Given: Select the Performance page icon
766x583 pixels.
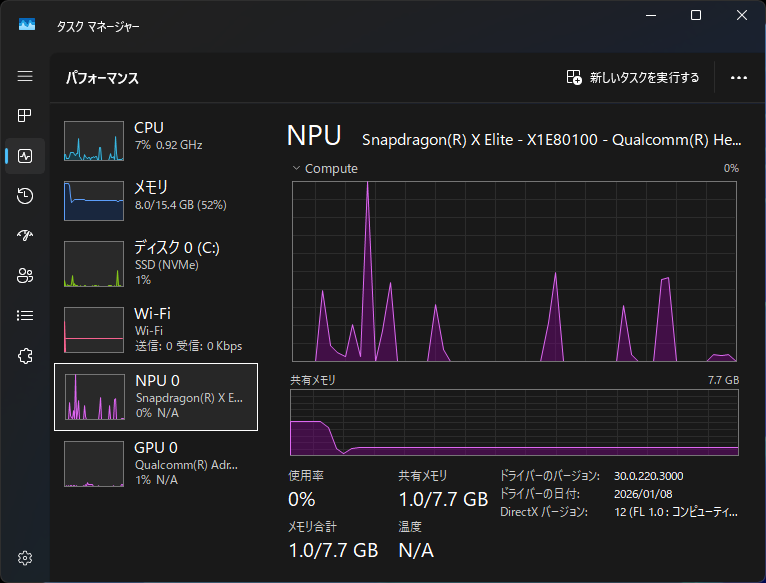Looking at the screenshot, I should pyautogui.click(x=25, y=156).
